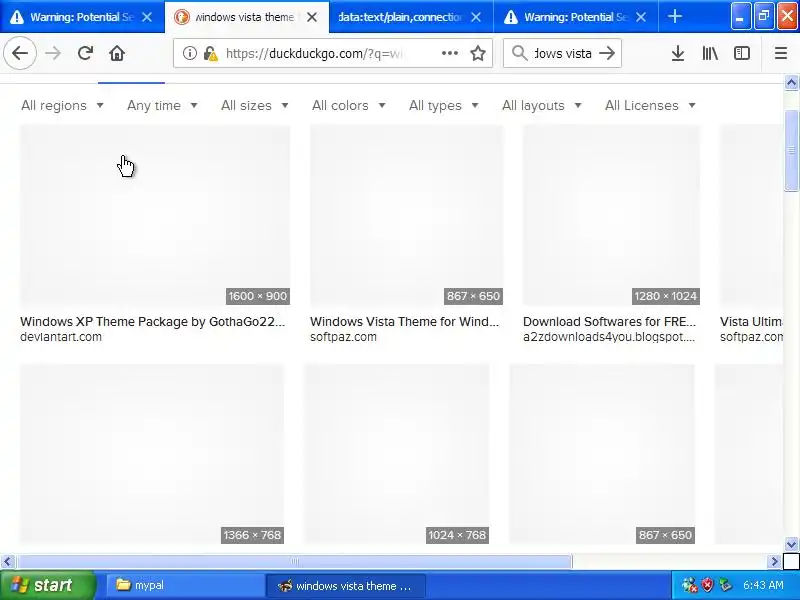Open Download Softwares for FRE... link
The image size is (800, 600).
[x=609, y=321]
